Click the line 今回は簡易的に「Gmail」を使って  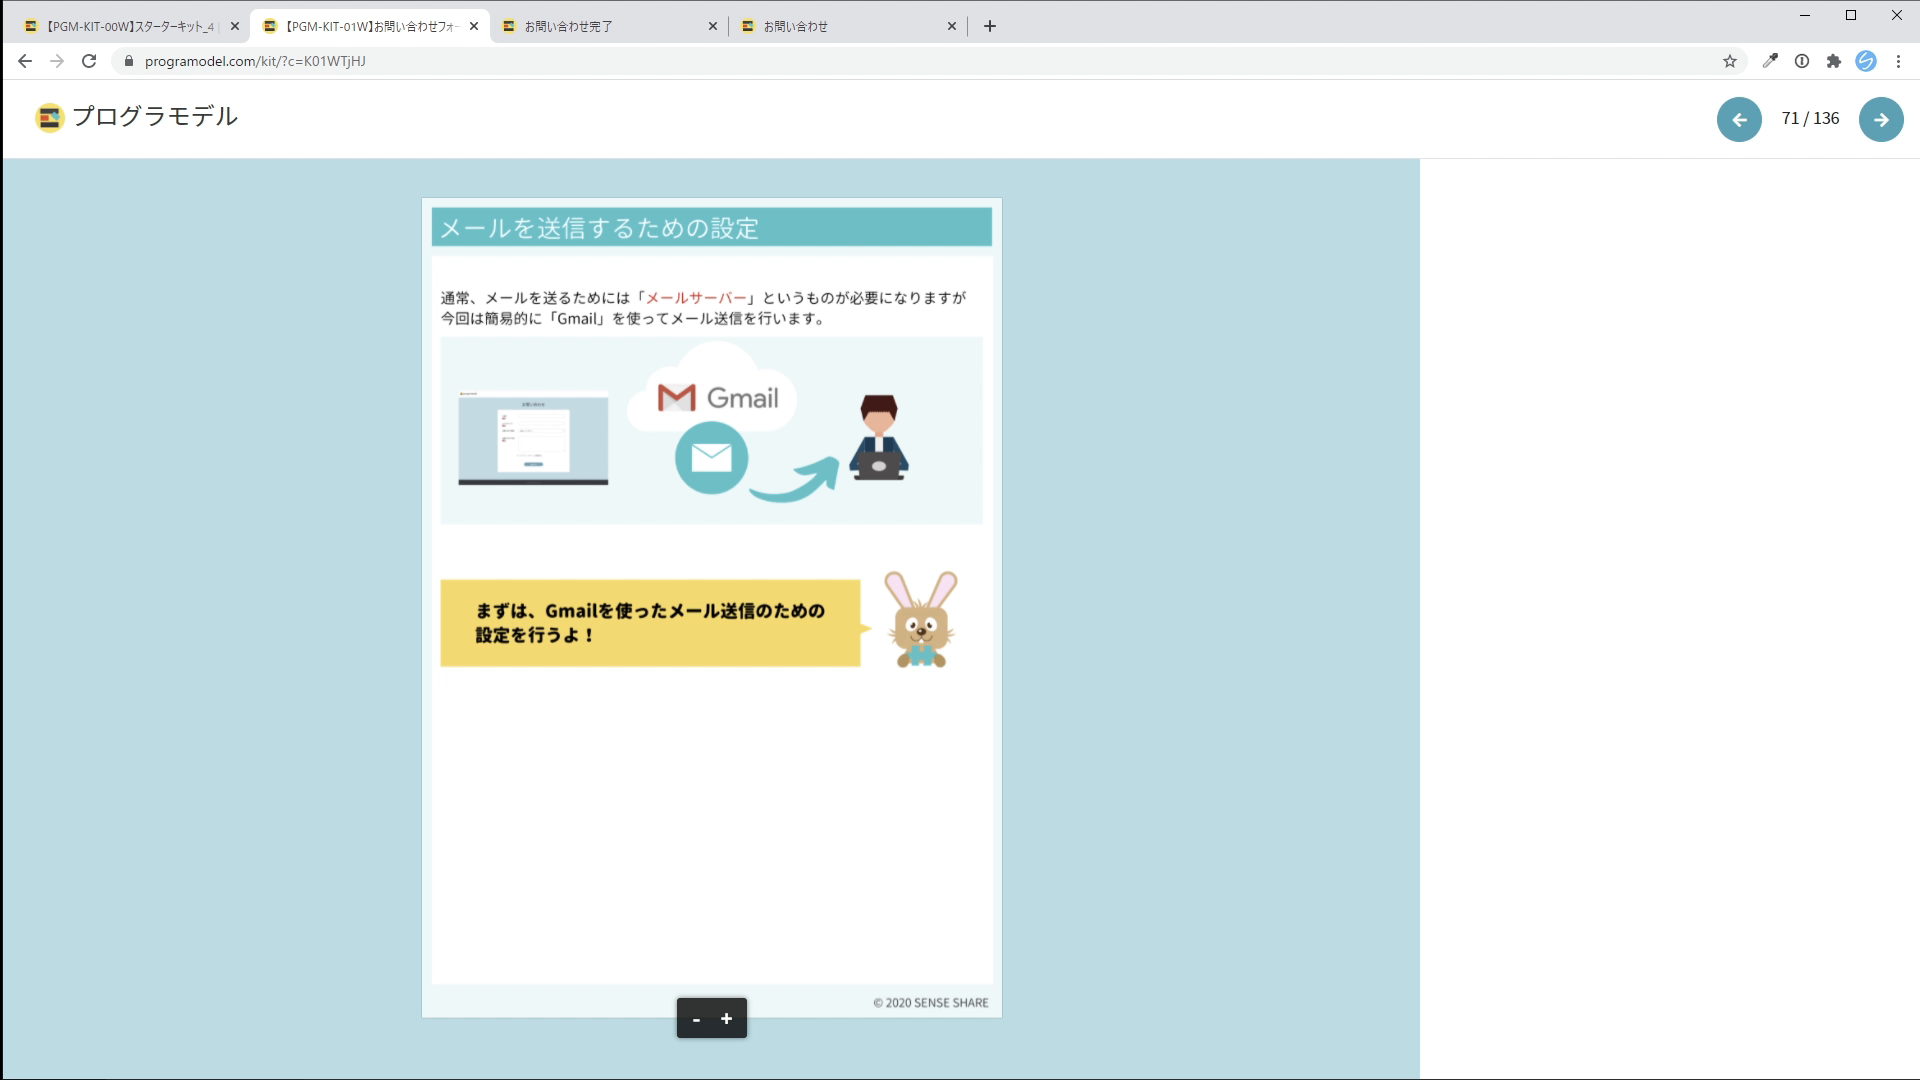[x=633, y=319]
